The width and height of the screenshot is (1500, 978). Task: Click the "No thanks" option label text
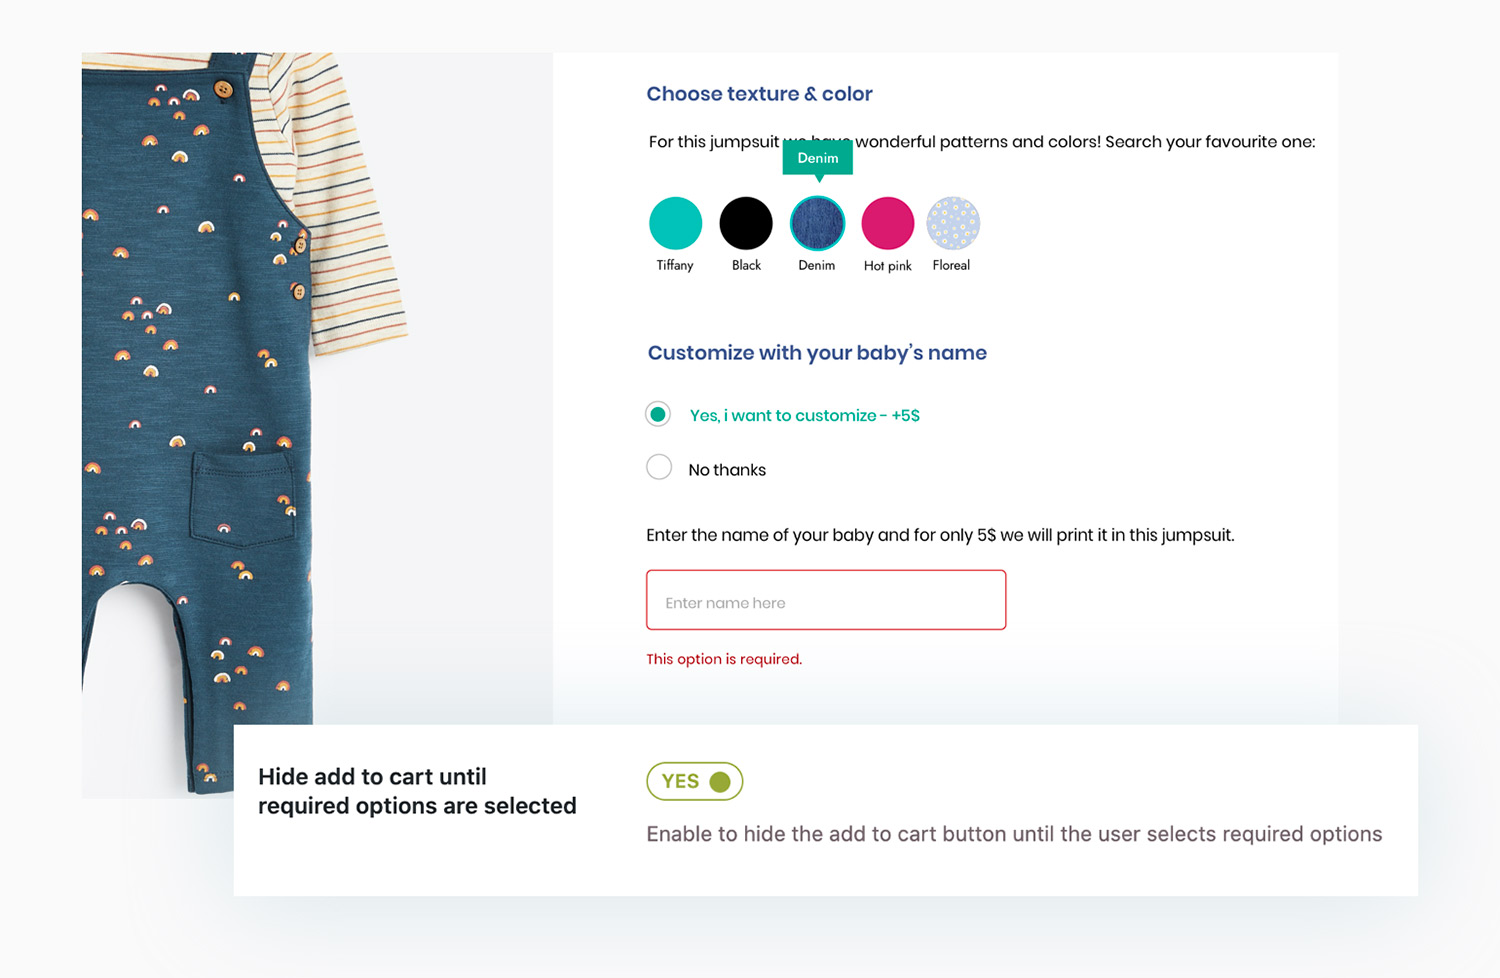pyautogui.click(x=727, y=470)
